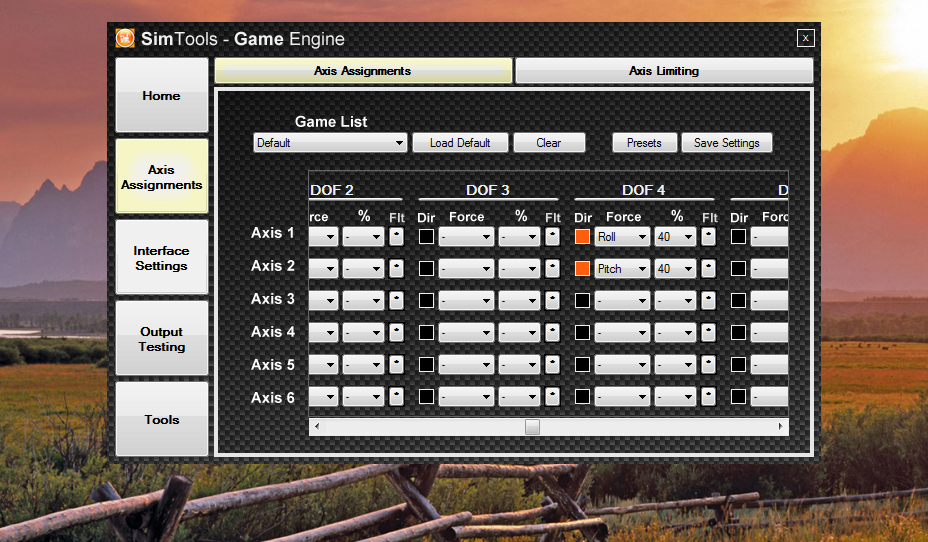The image size is (928, 542).
Task: Click the Game List label
Action: (x=331, y=121)
